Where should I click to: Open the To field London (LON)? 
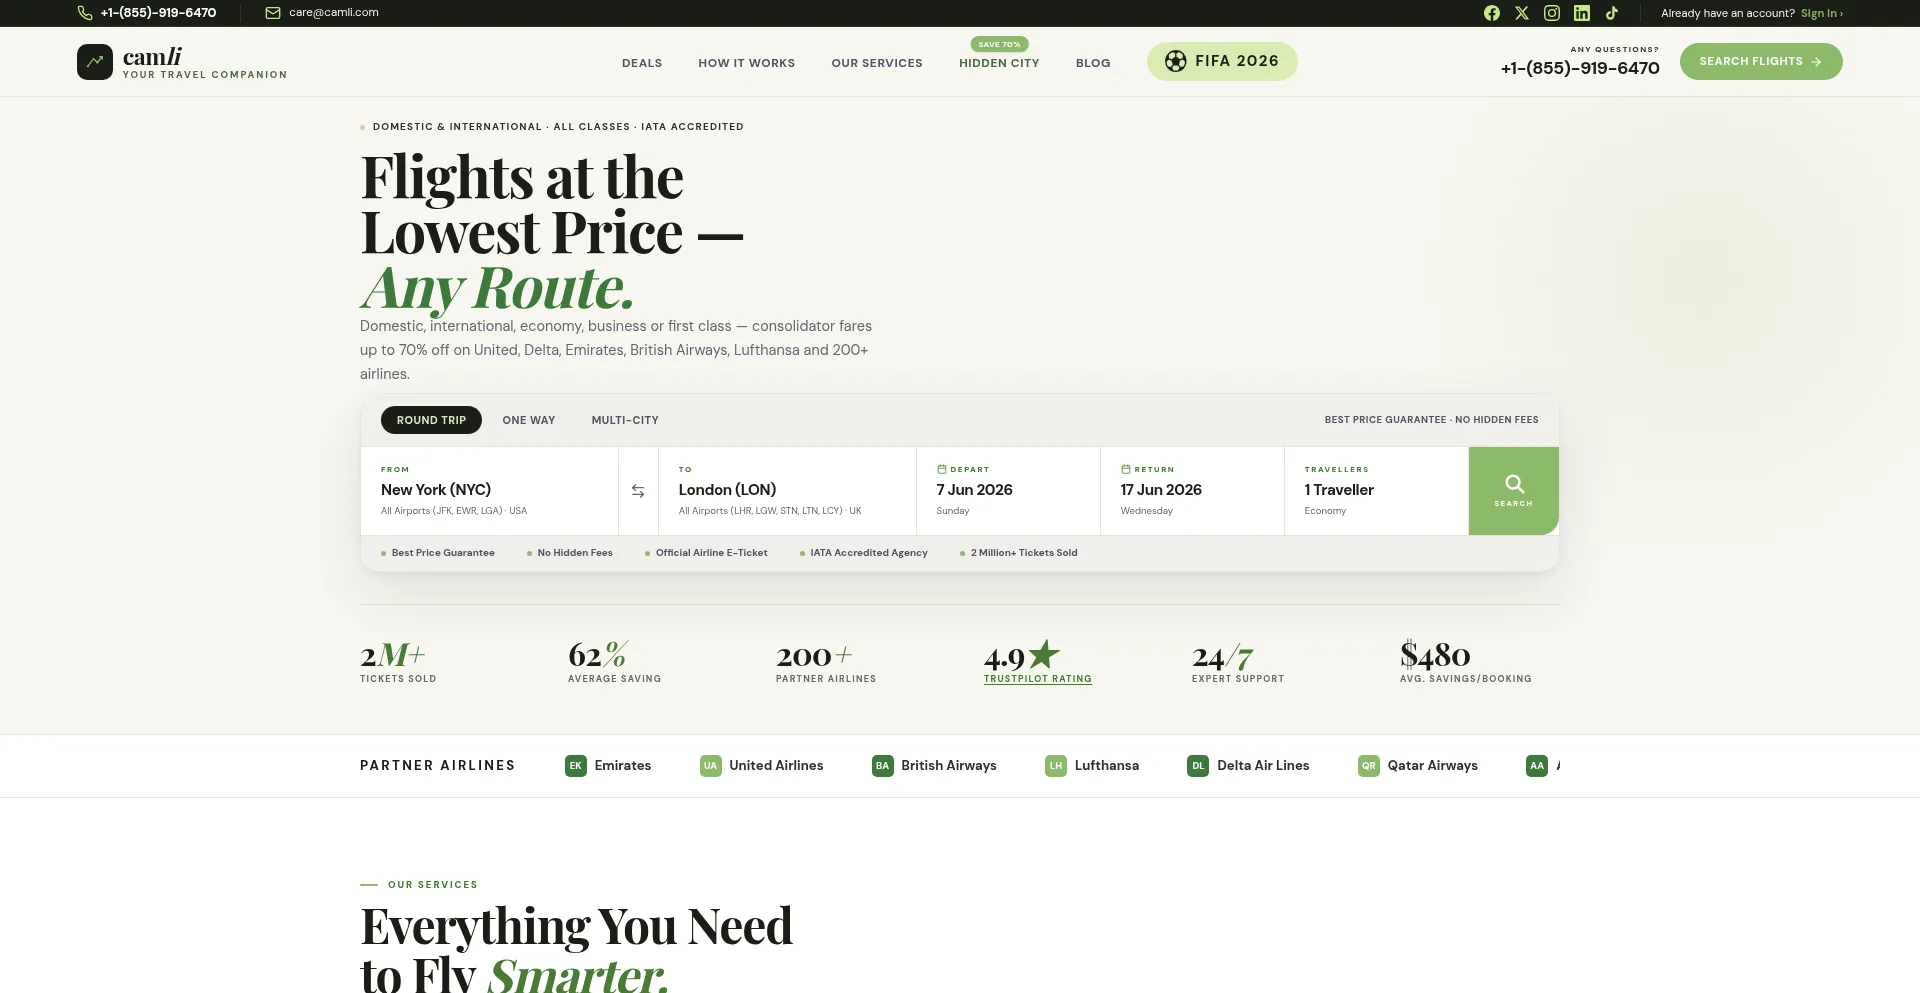(x=787, y=491)
